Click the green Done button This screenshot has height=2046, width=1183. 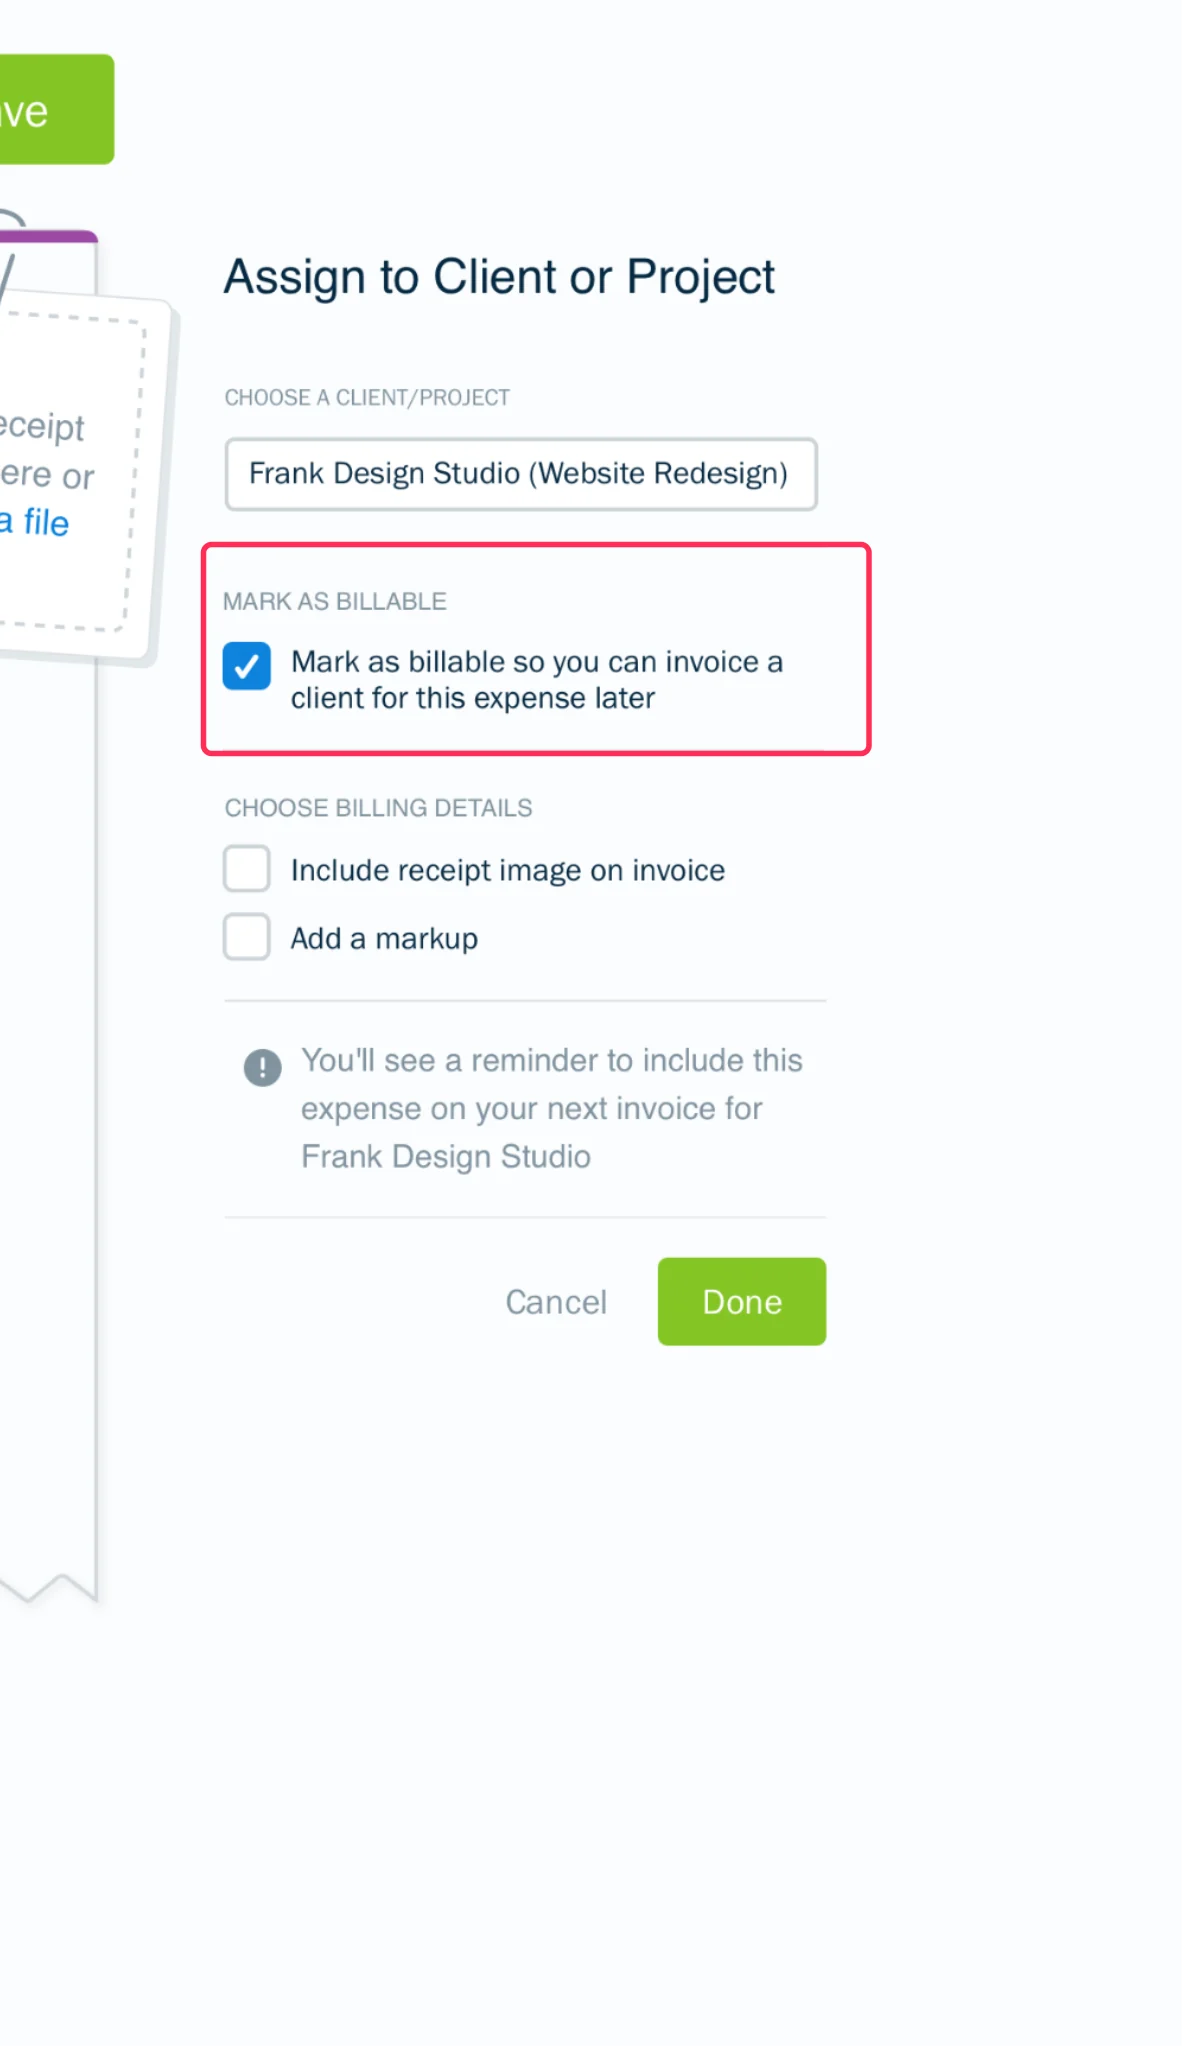(x=742, y=1301)
